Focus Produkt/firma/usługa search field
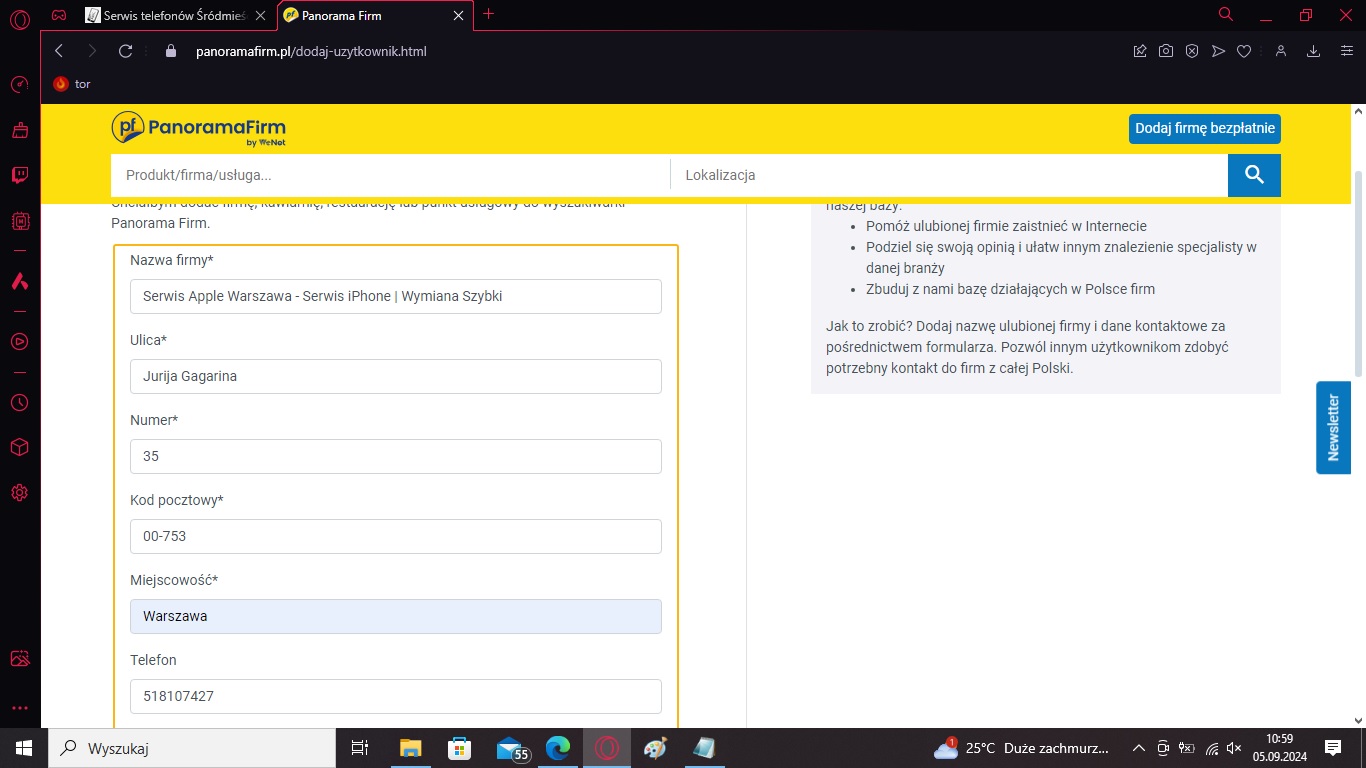 tap(390, 175)
